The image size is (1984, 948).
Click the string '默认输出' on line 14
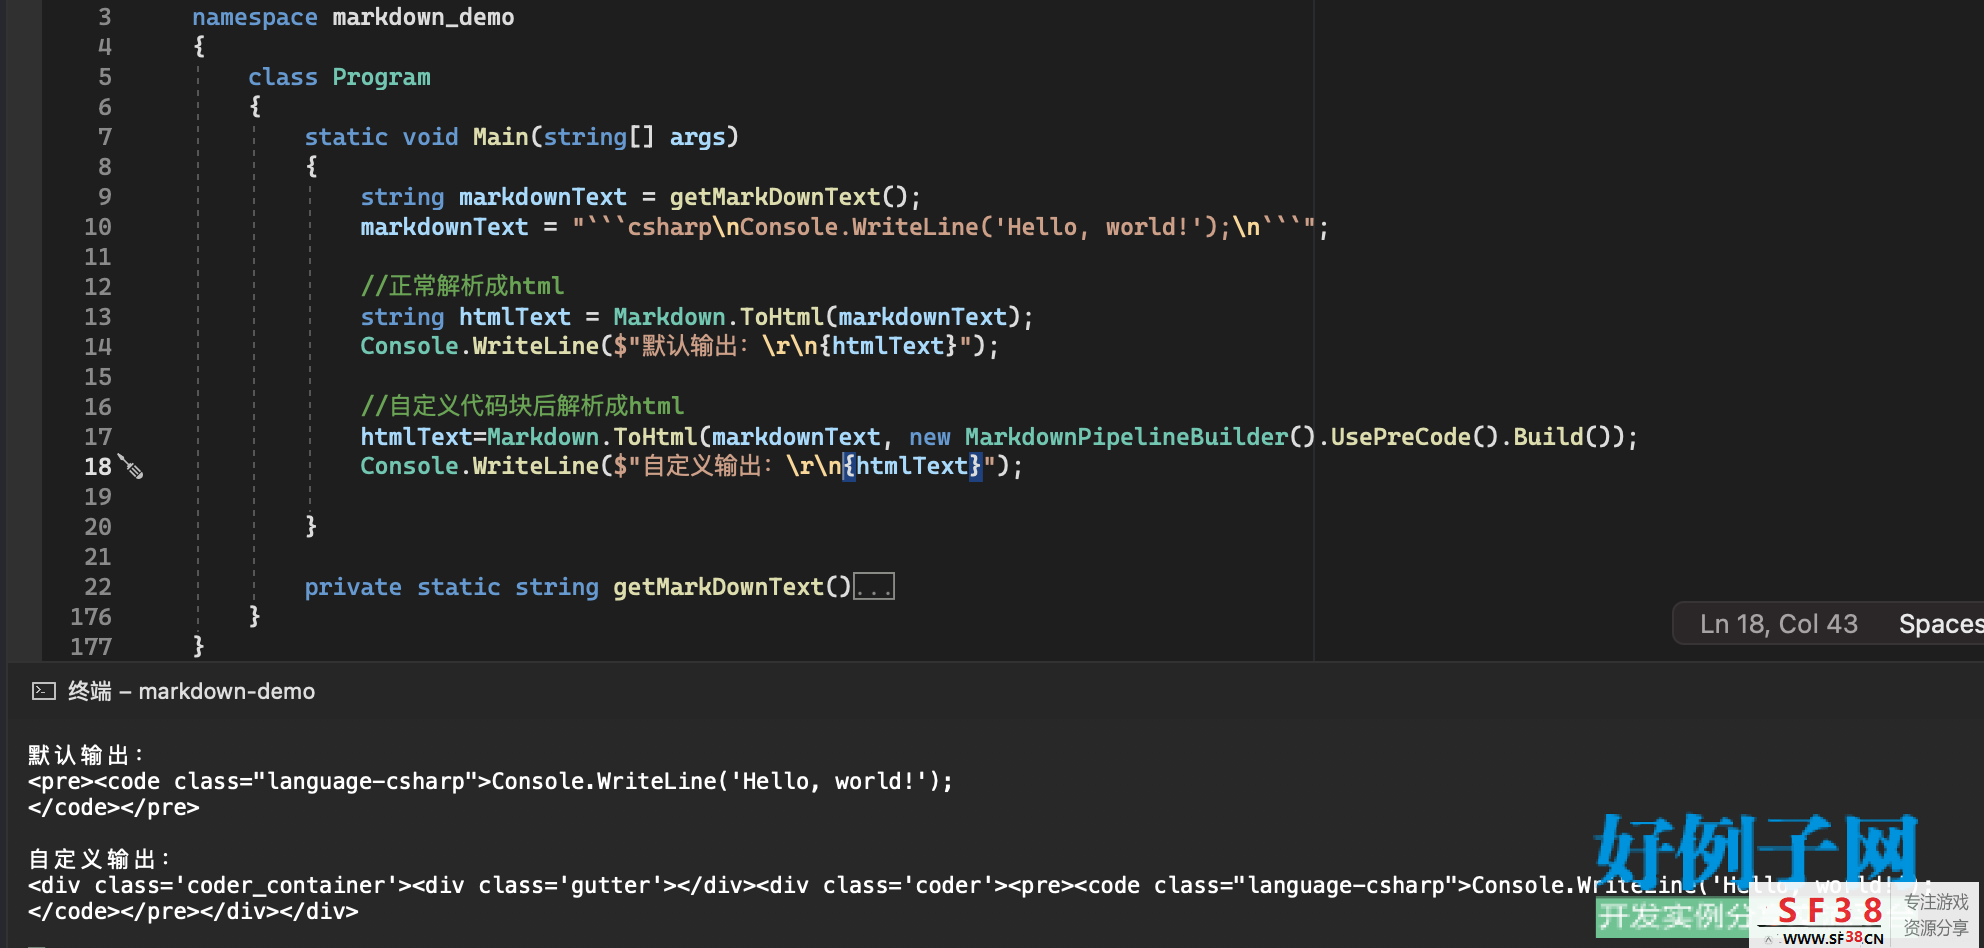(x=689, y=346)
